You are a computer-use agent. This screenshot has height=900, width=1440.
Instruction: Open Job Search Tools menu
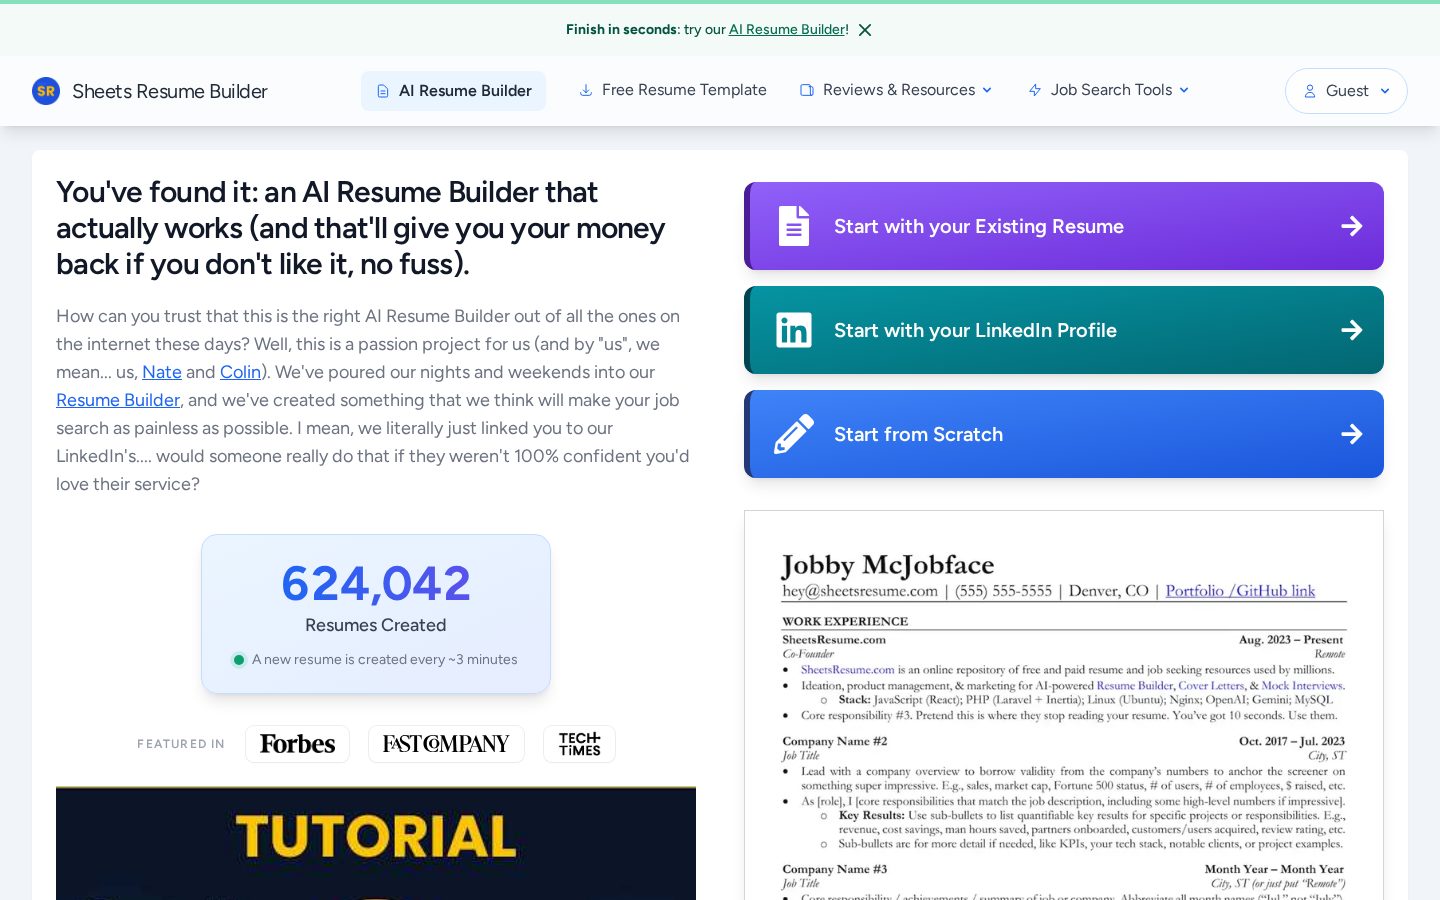[1109, 90]
